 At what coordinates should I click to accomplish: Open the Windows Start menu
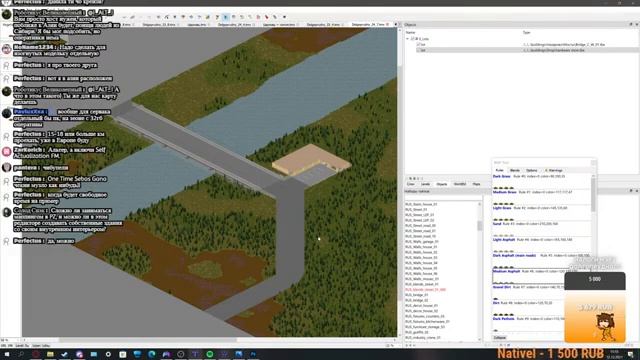(x=7, y=354)
